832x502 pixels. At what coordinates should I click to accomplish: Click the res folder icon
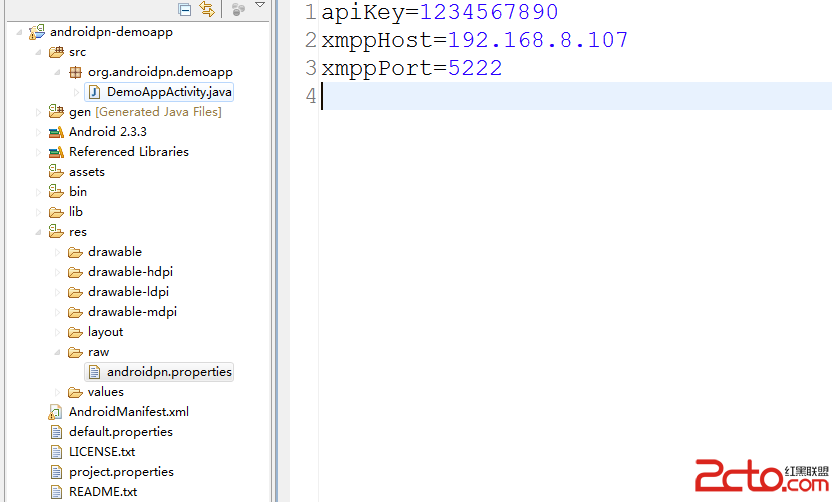[x=56, y=231]
